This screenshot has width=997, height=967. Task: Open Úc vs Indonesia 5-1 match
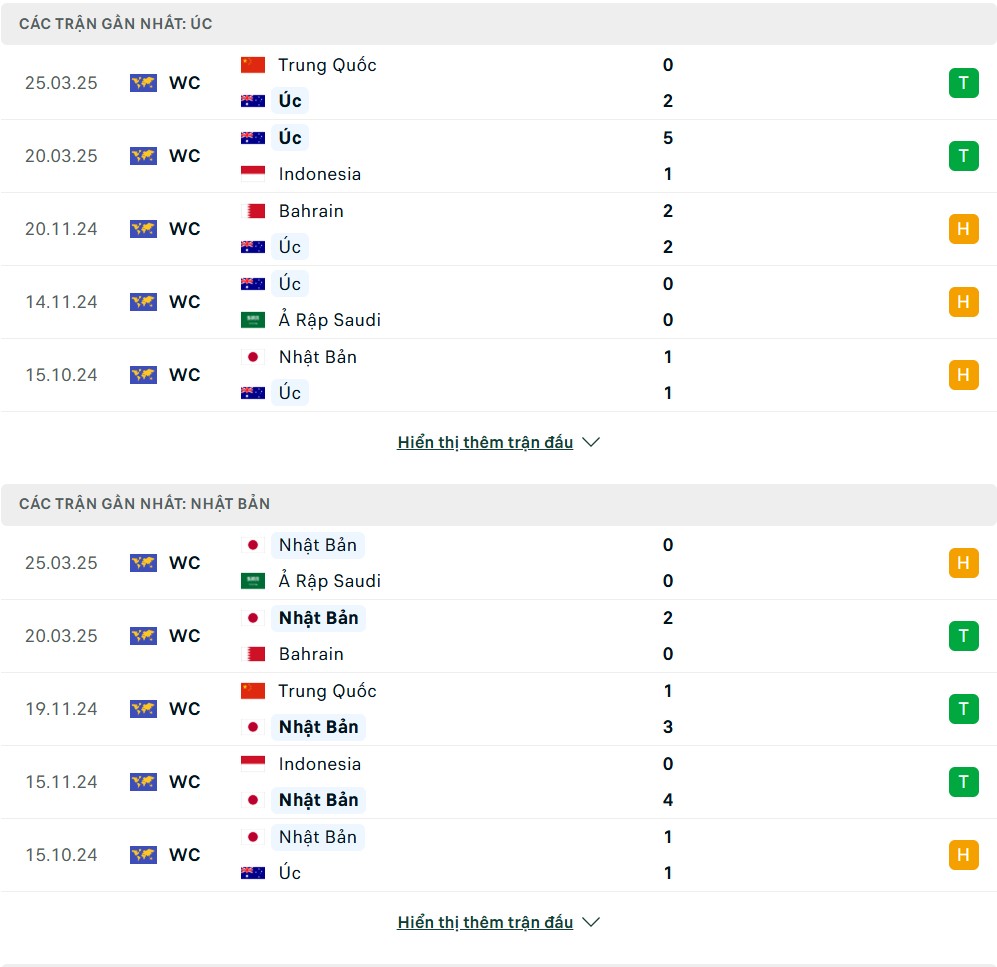[x=498, y=156]
